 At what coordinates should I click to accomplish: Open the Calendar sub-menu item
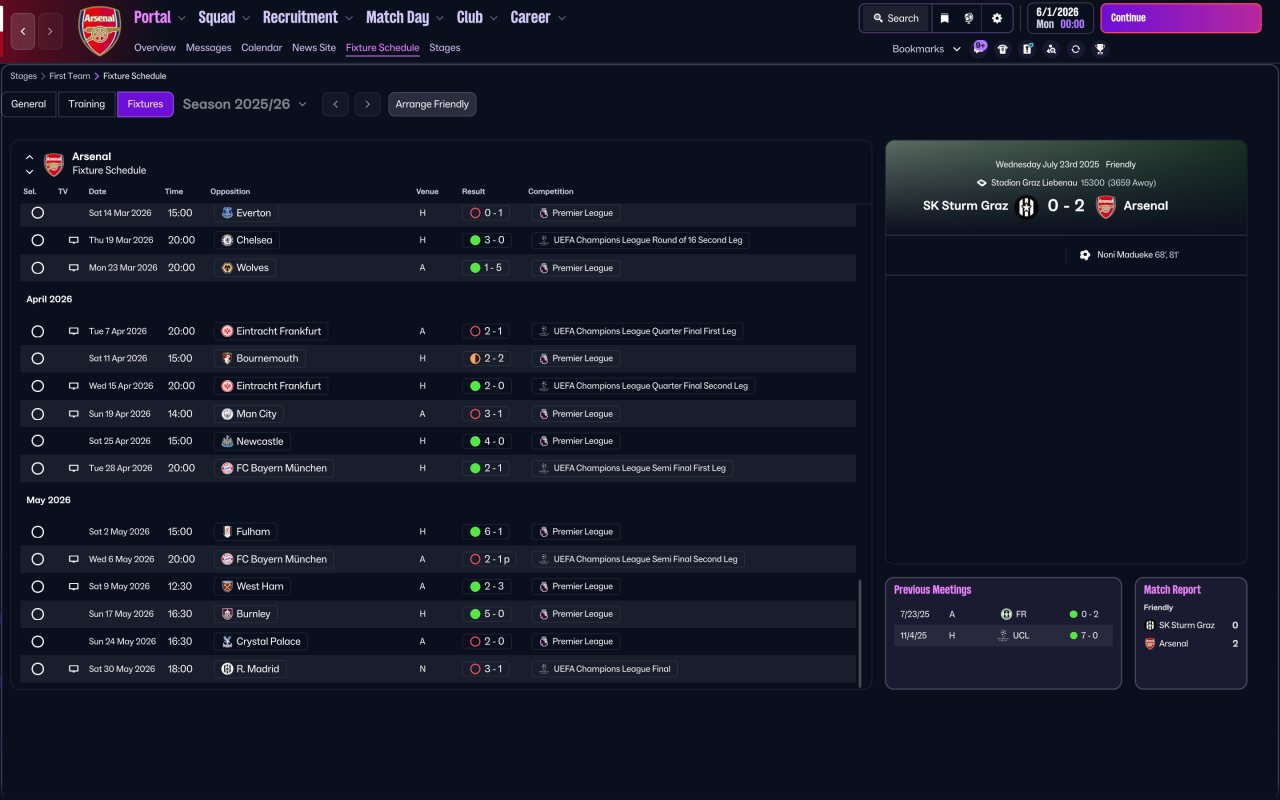tap(261, 48)
